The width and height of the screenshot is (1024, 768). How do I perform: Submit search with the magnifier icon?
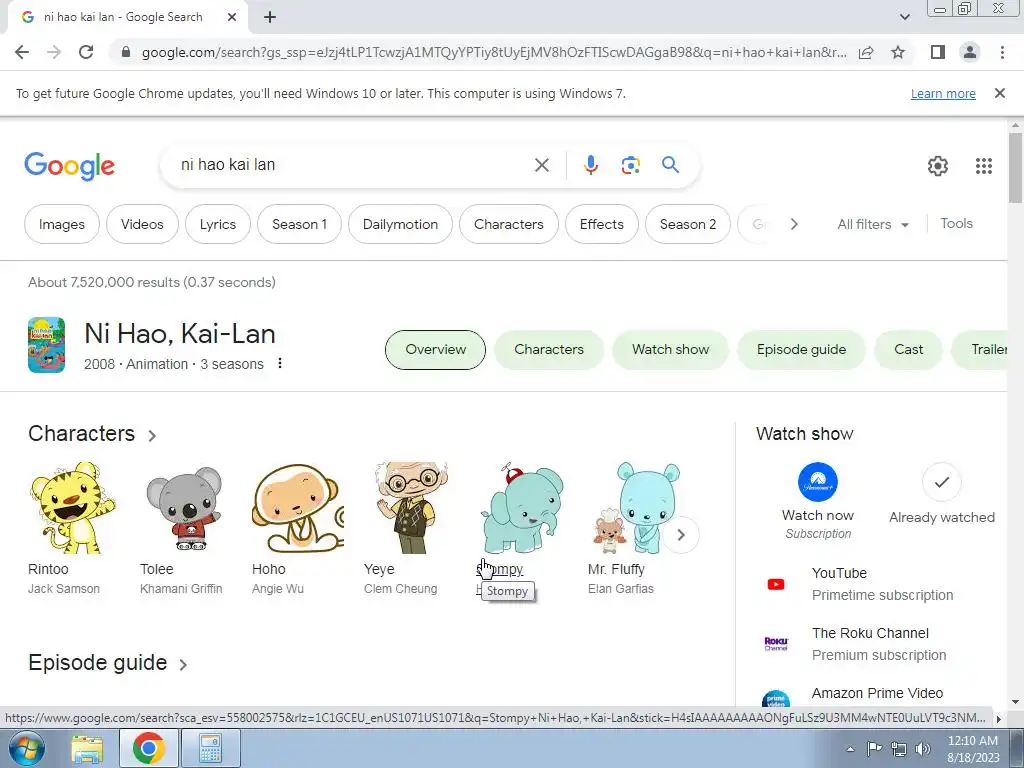click(x=670, y=165)
